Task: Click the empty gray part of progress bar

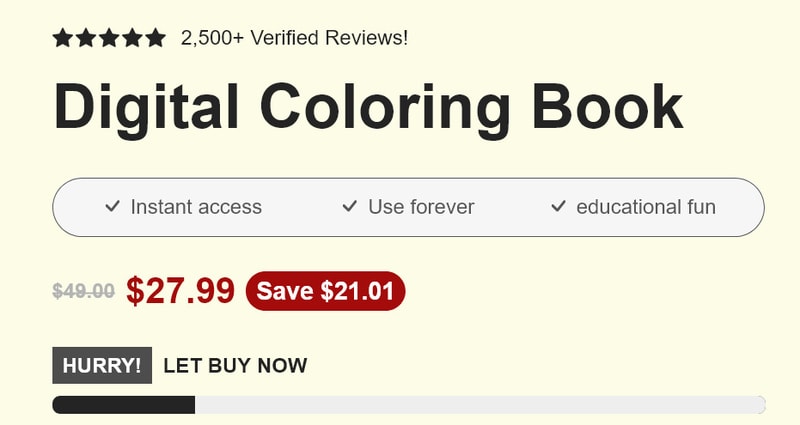Action: point(480,405)
